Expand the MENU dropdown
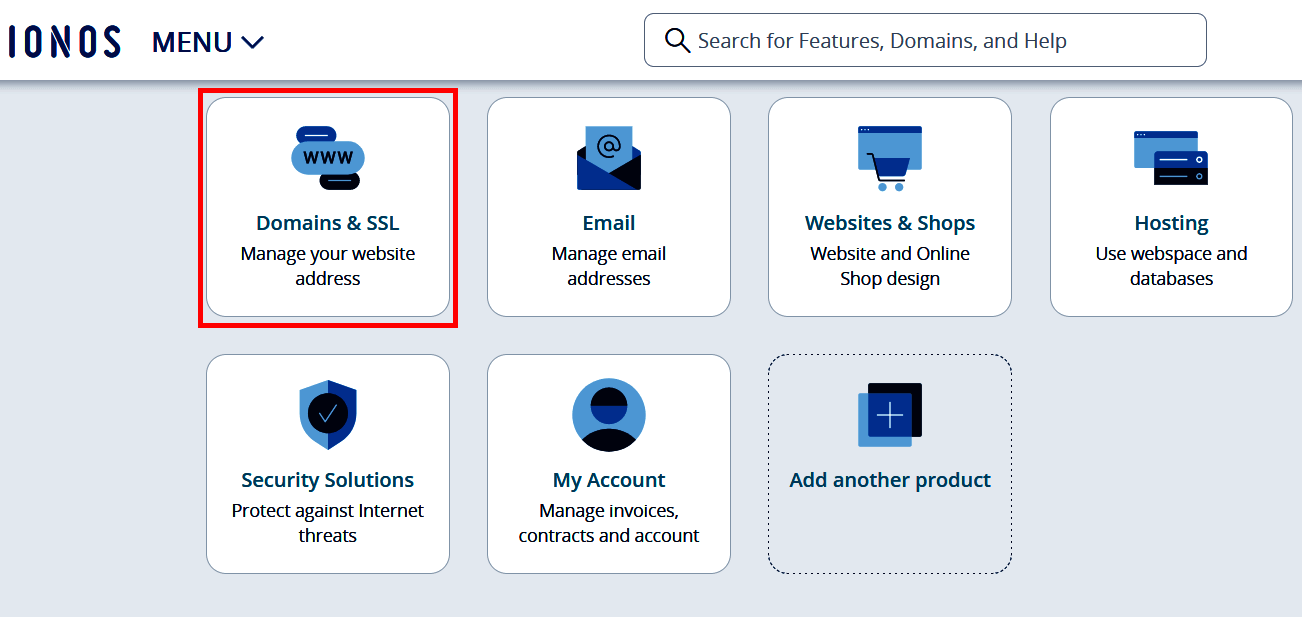 tap(208, 42)
